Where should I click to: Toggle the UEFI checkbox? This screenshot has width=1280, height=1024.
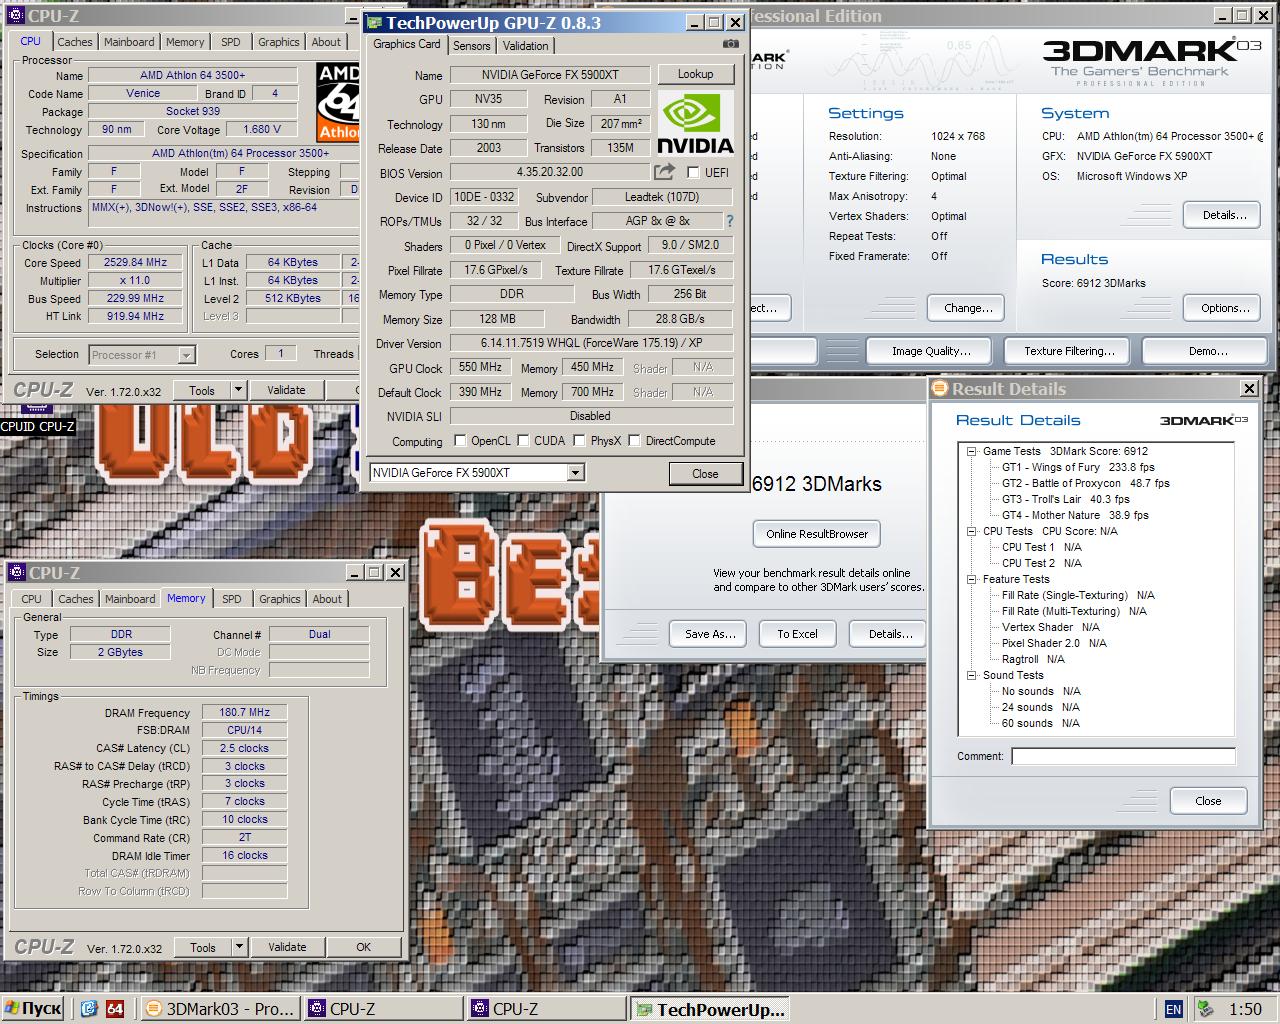pyautogui.click(x=693, y=172)
